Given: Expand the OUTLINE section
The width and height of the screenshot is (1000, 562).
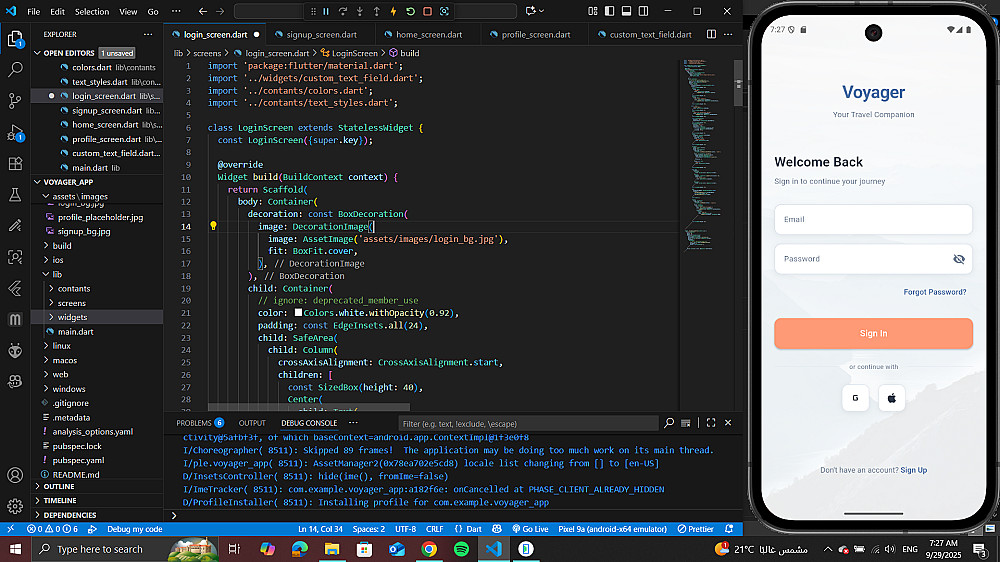Looking at the screenshot, I should [59, 486].
